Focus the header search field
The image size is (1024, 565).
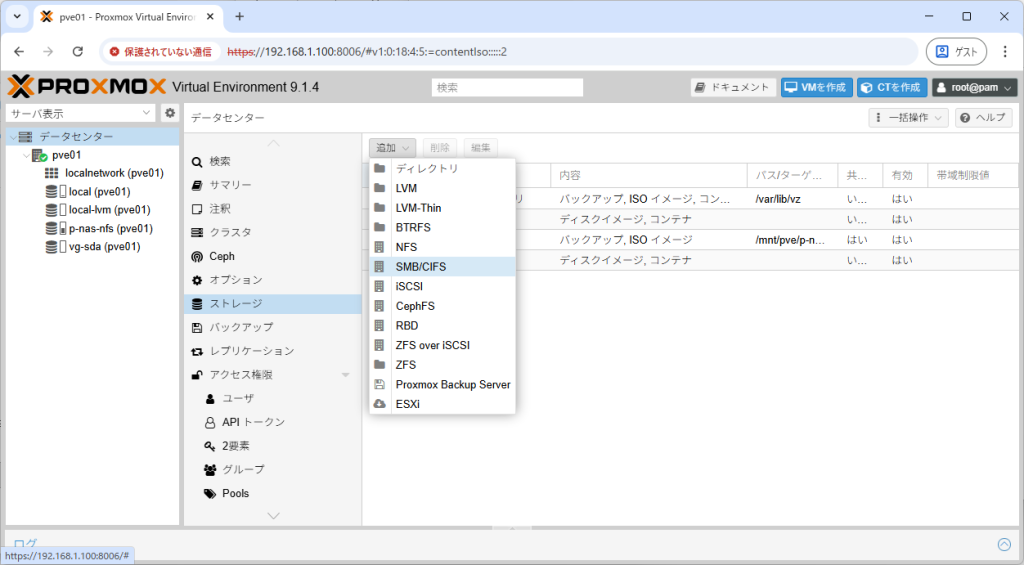click(507, 87)
